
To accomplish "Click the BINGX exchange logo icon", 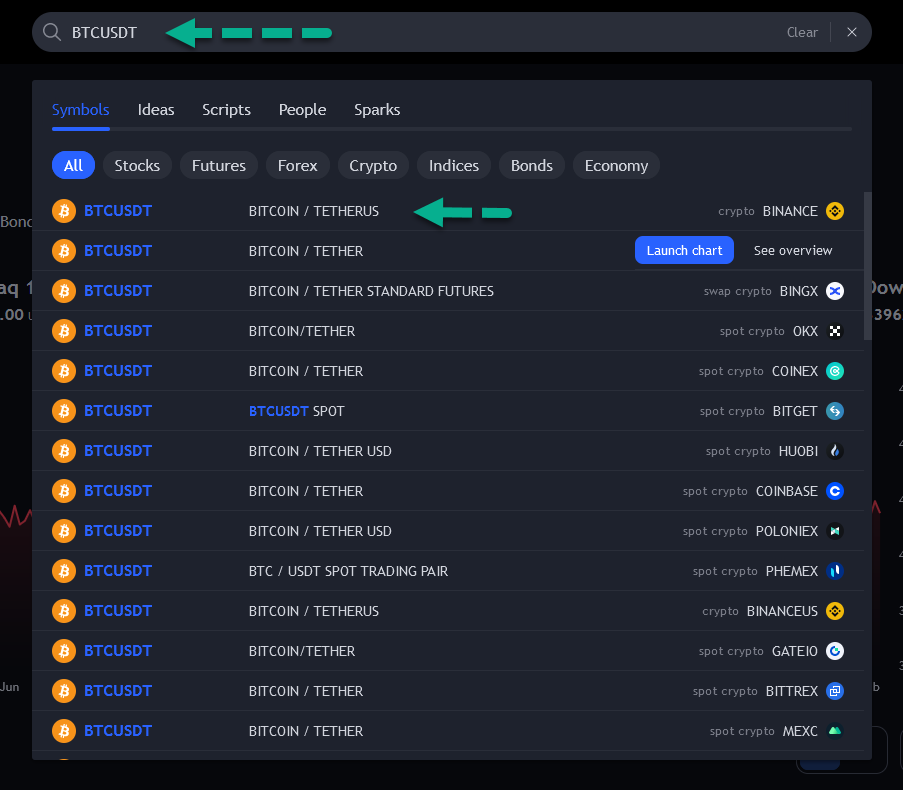I will coord(834,291).
